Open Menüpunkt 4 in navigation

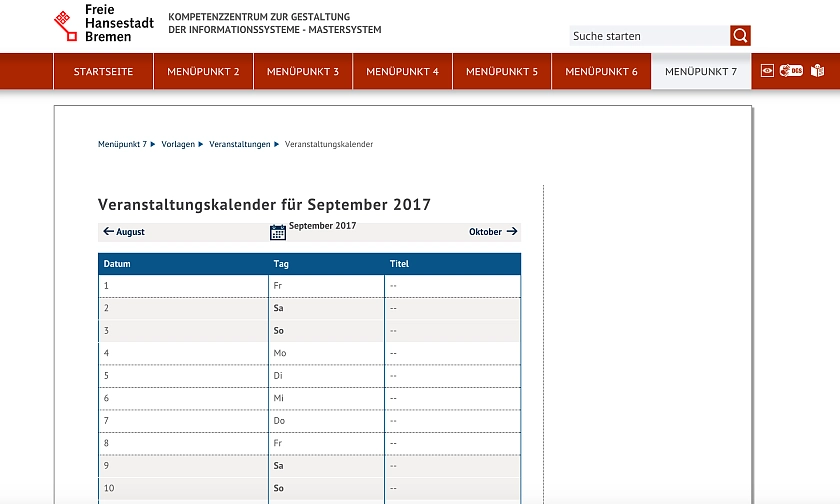(402, 71)
